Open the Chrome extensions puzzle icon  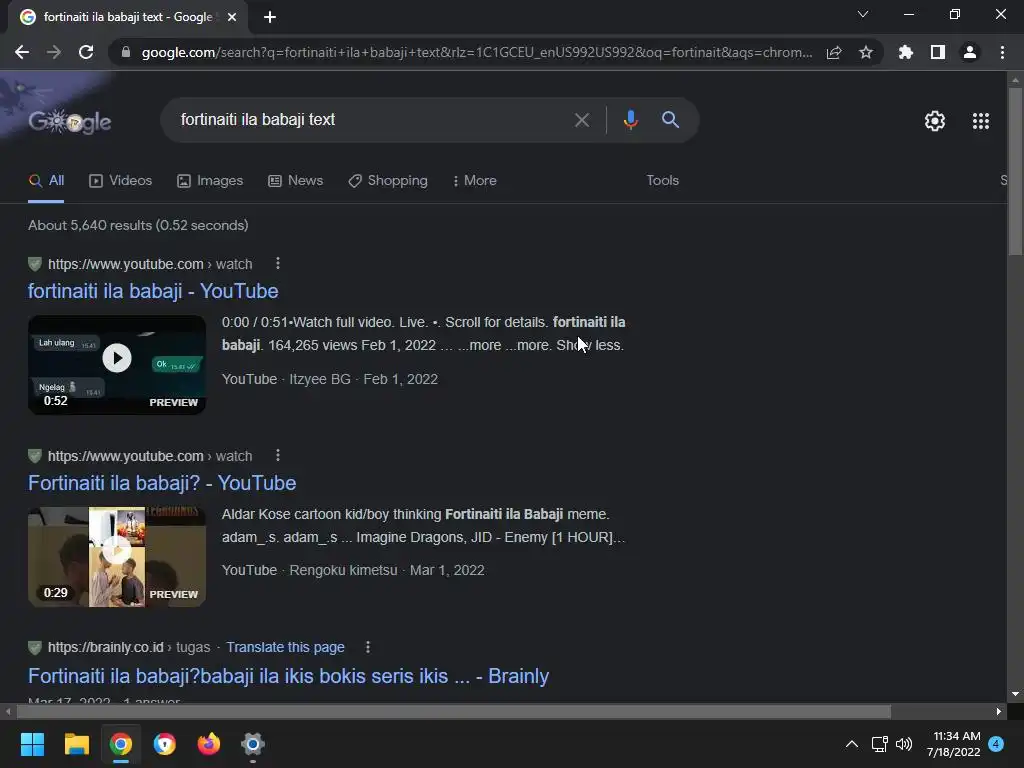[906, 52]
